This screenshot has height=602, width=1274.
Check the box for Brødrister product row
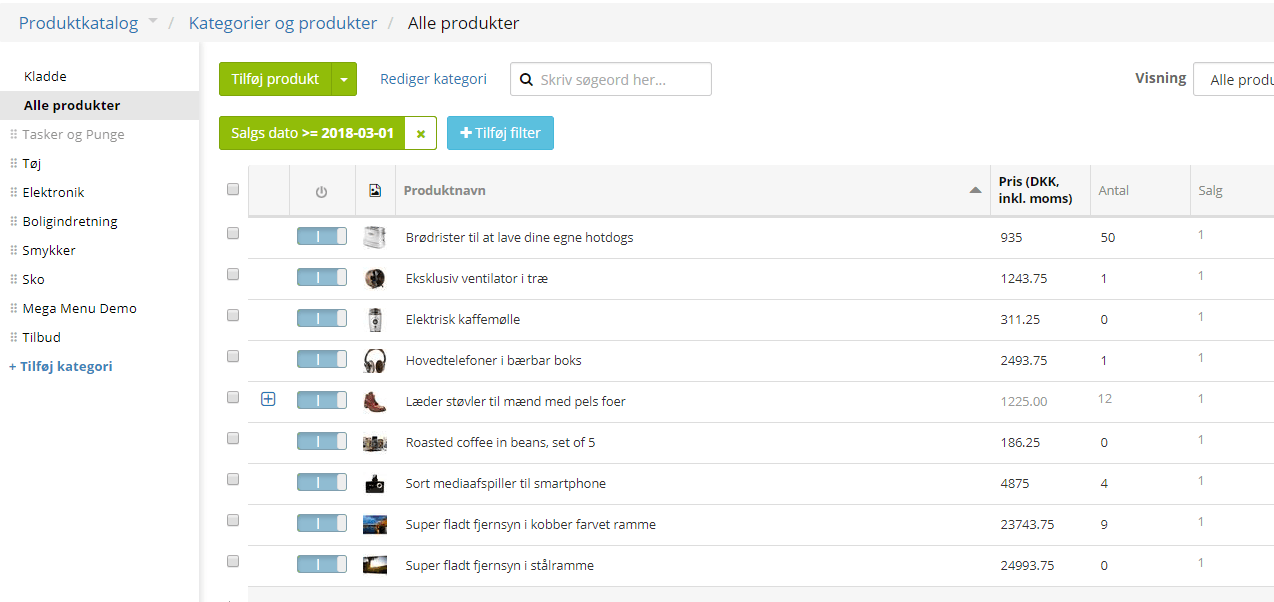pyautogui.click(x=233, y=233)
